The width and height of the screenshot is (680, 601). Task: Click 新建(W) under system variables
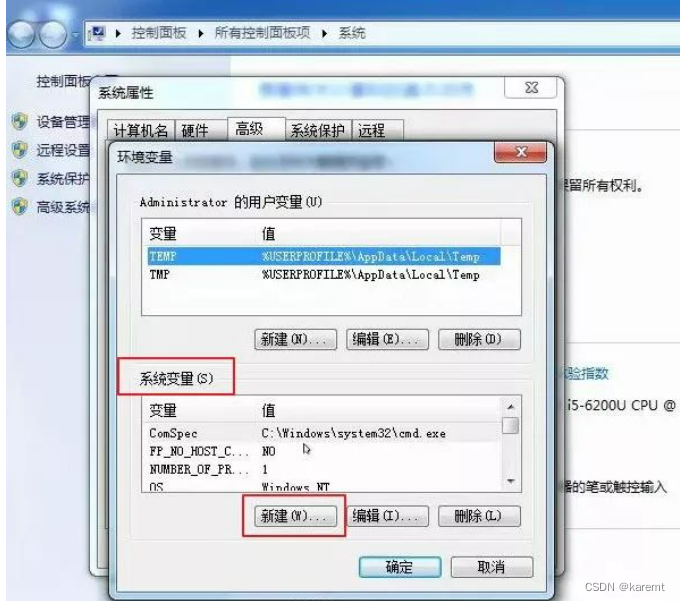pos(295,516)
